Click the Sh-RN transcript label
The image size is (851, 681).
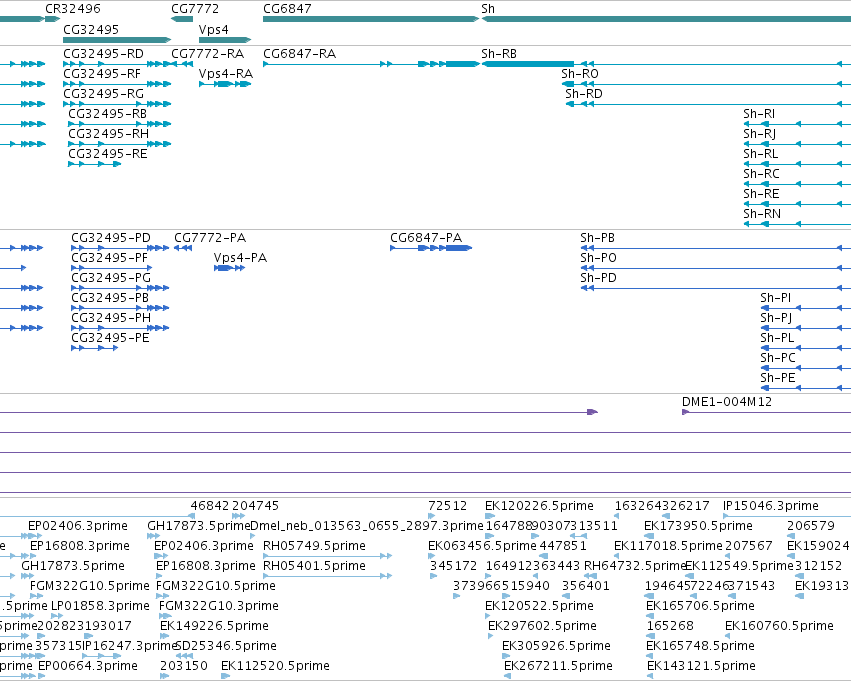pos(761,214)
